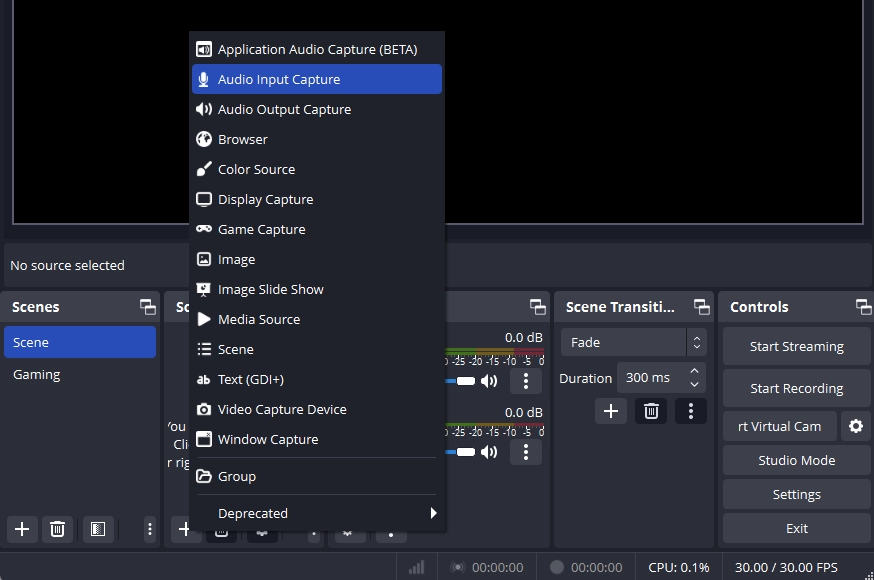Add Text (GDI+) source

(x=317, y=379)
